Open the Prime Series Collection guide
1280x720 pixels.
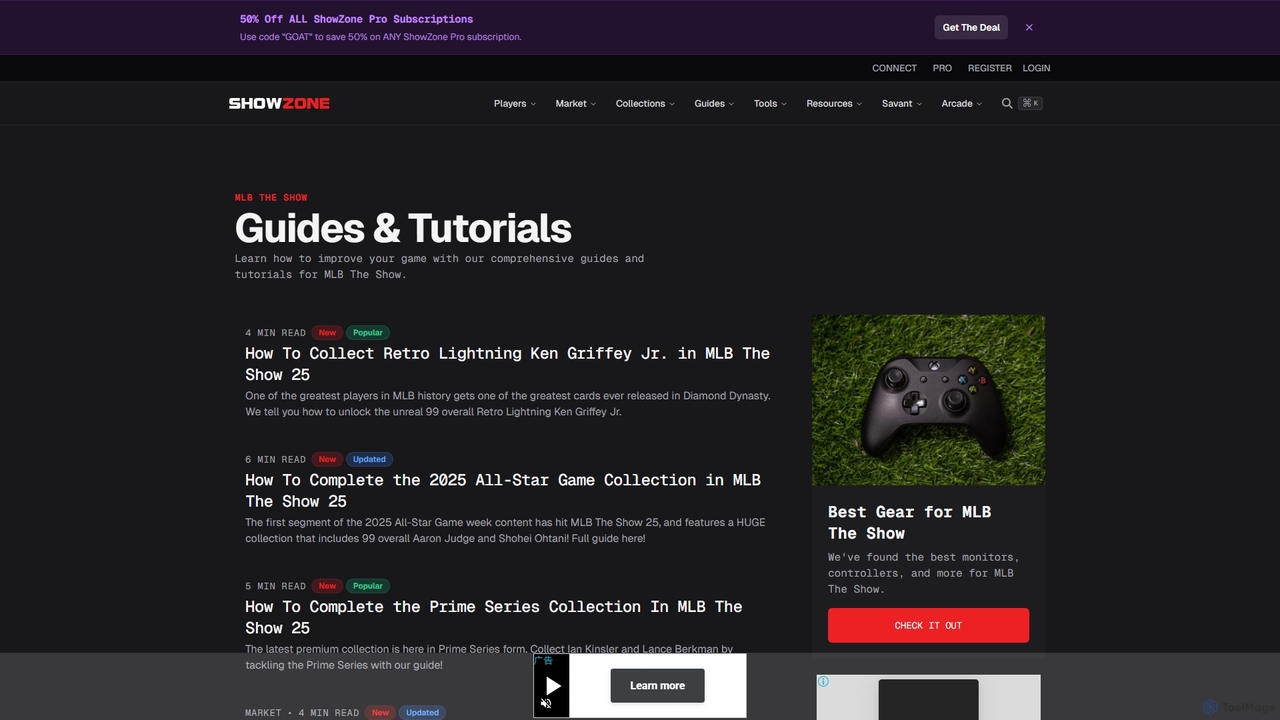(x=494, y=617)
